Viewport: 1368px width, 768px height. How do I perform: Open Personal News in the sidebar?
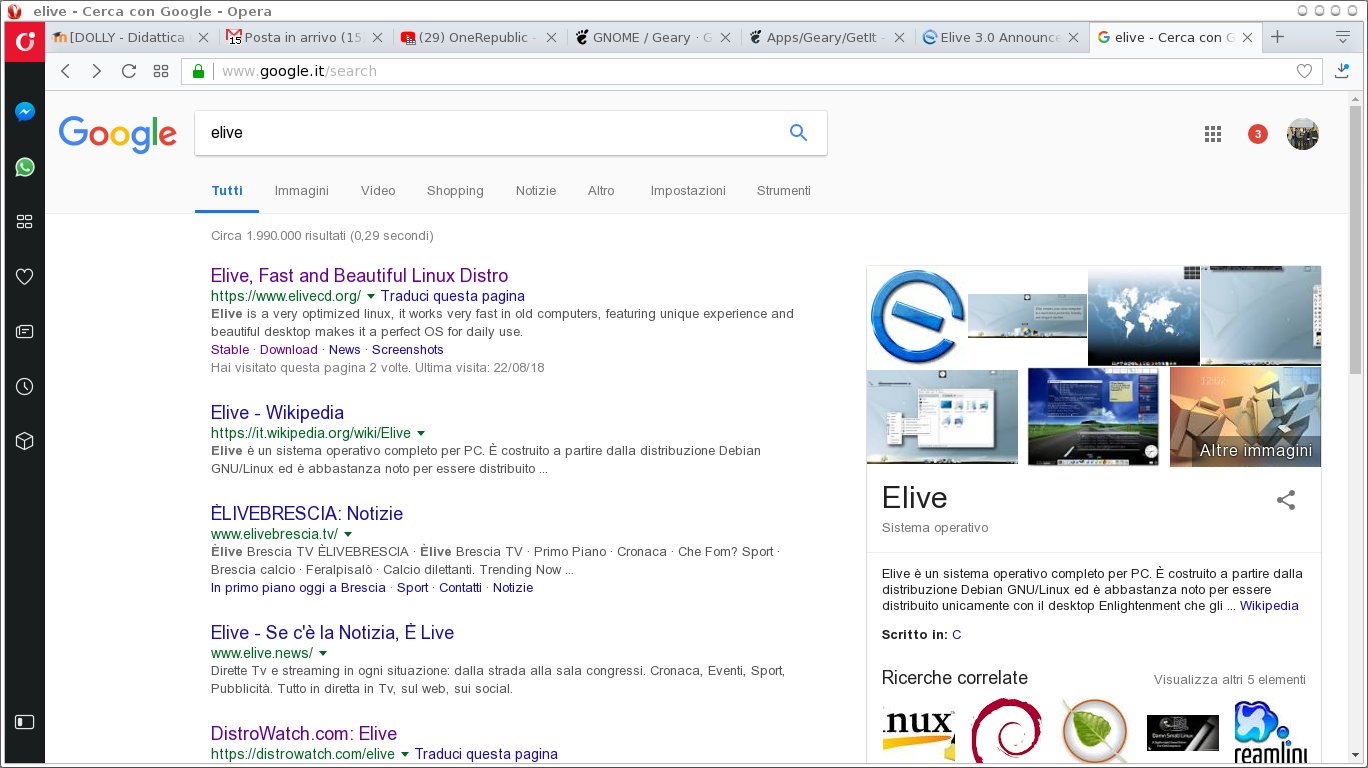pos(25,331)
